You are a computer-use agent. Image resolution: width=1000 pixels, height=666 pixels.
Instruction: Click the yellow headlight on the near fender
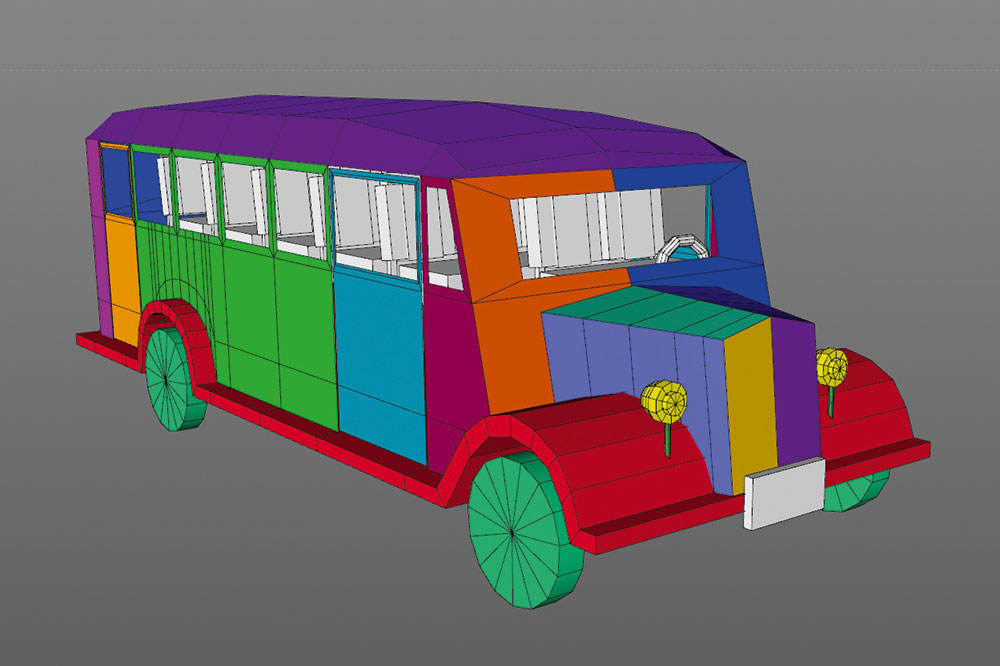(x=665, y=401)
